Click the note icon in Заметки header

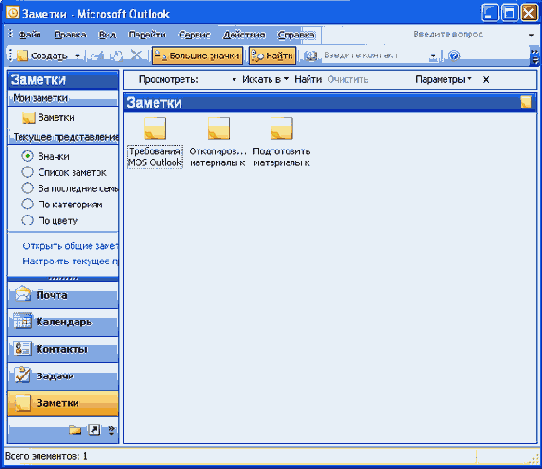526,102
